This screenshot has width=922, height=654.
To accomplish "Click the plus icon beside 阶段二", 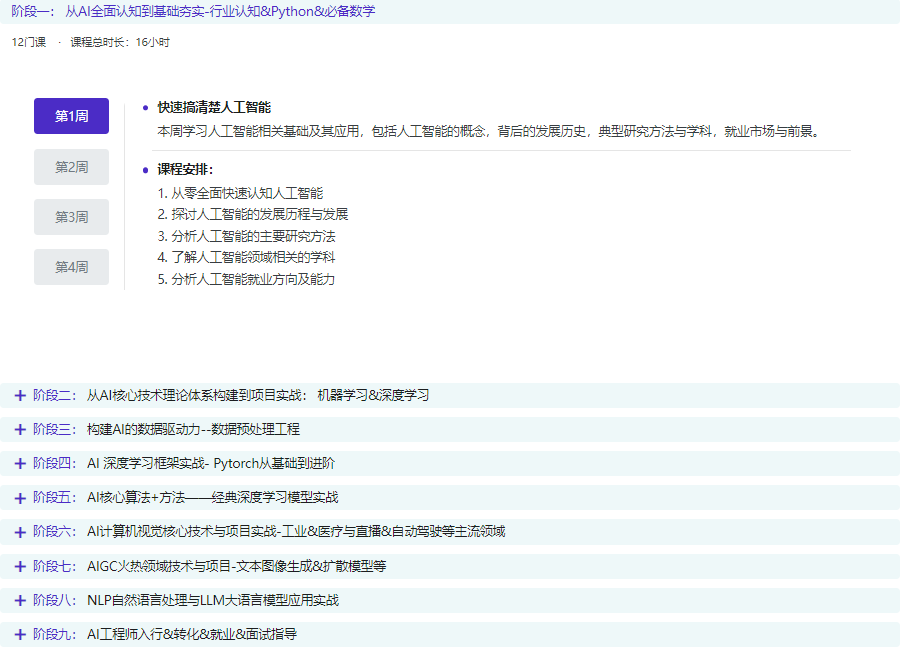I will pos(20,395).
